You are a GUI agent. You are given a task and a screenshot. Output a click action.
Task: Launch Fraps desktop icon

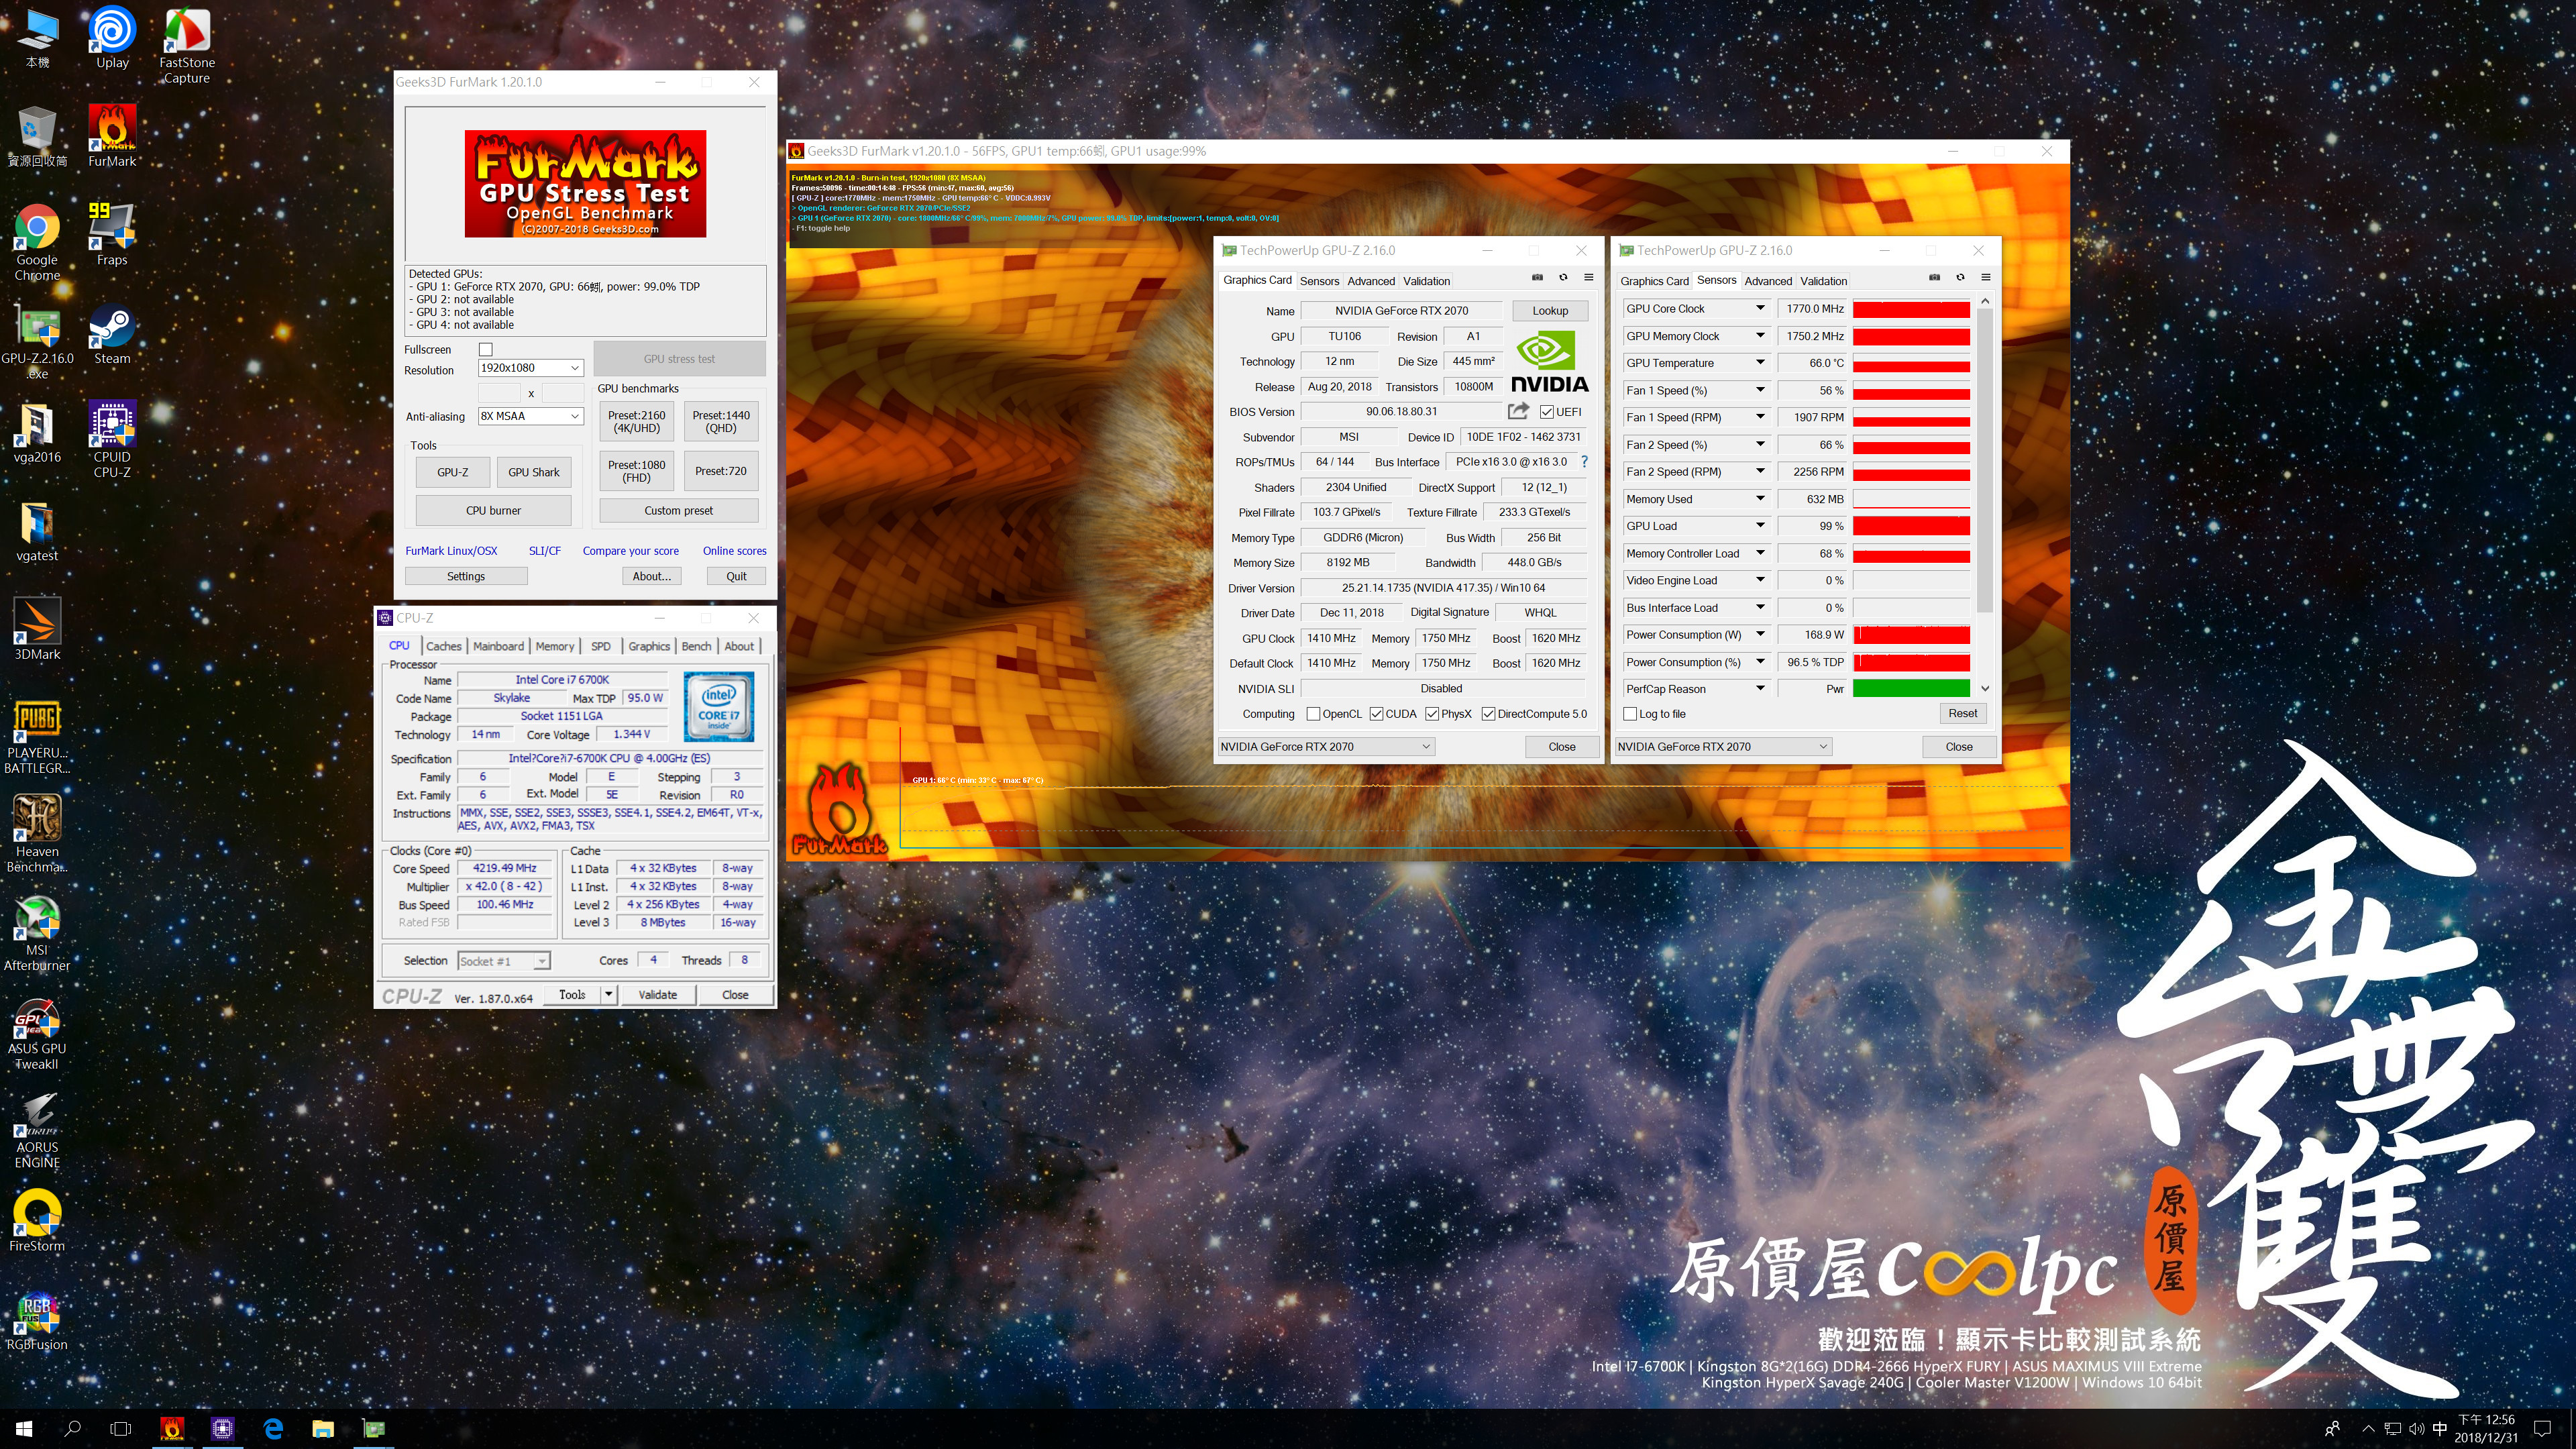[x=112, y=235]
